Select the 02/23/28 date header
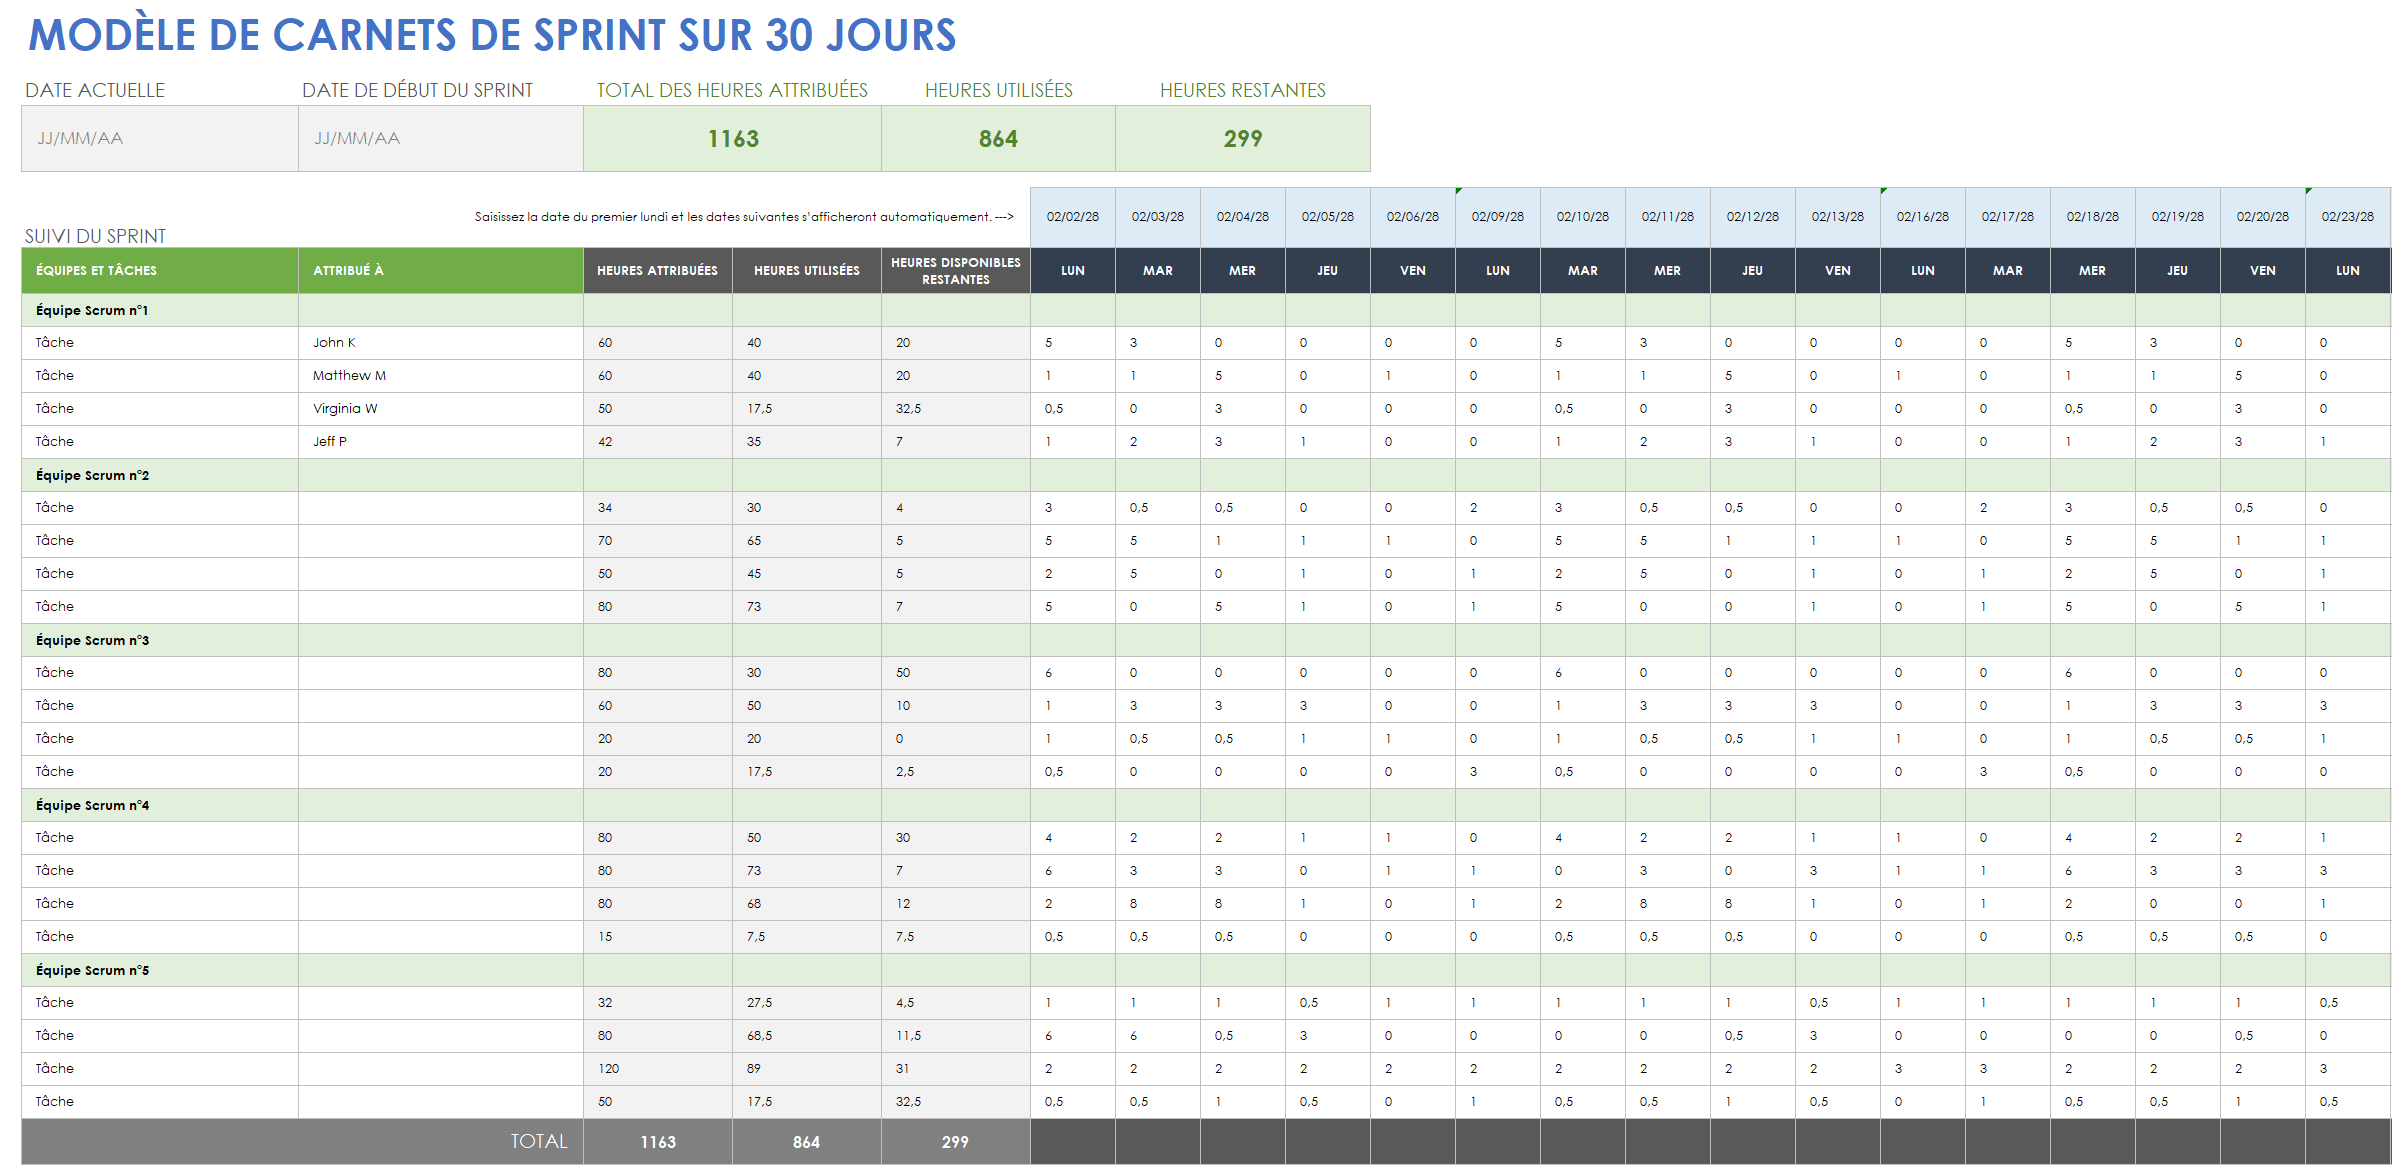The height and width of the screenshot is (1174, 2392). pyautogui.click(x=2348, y=217)
